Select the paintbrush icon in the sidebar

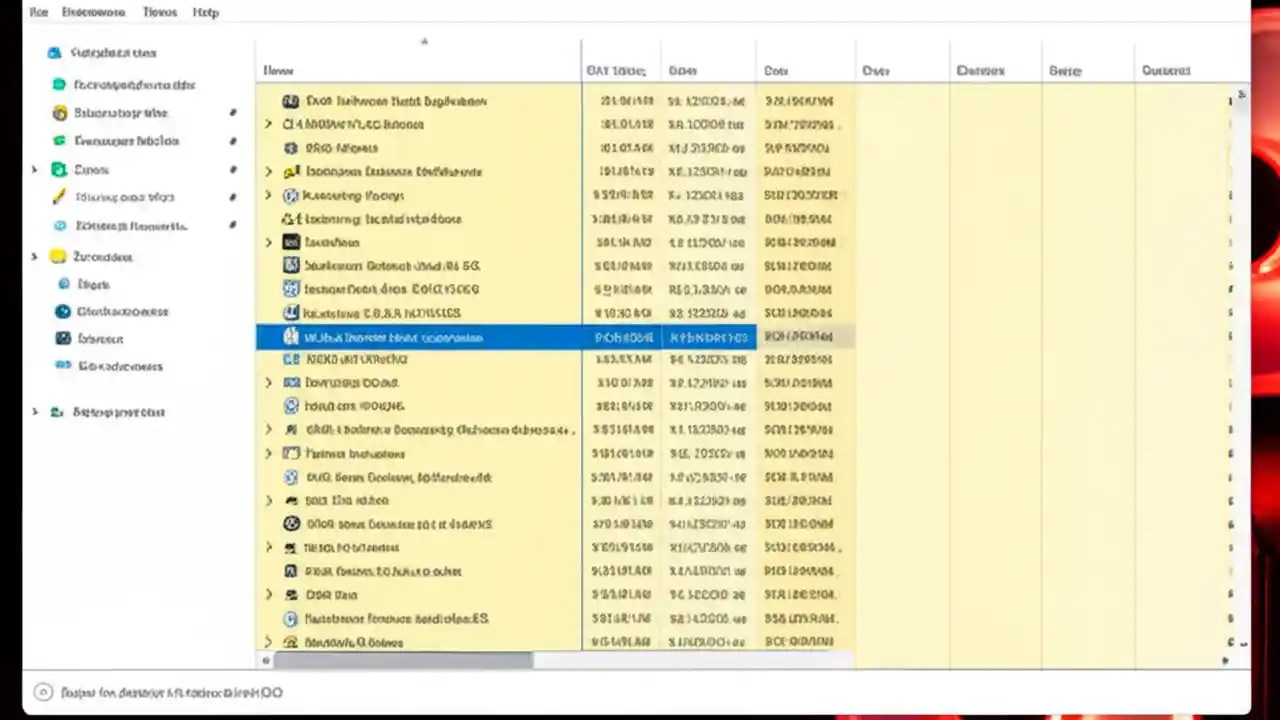coord(57,197)
